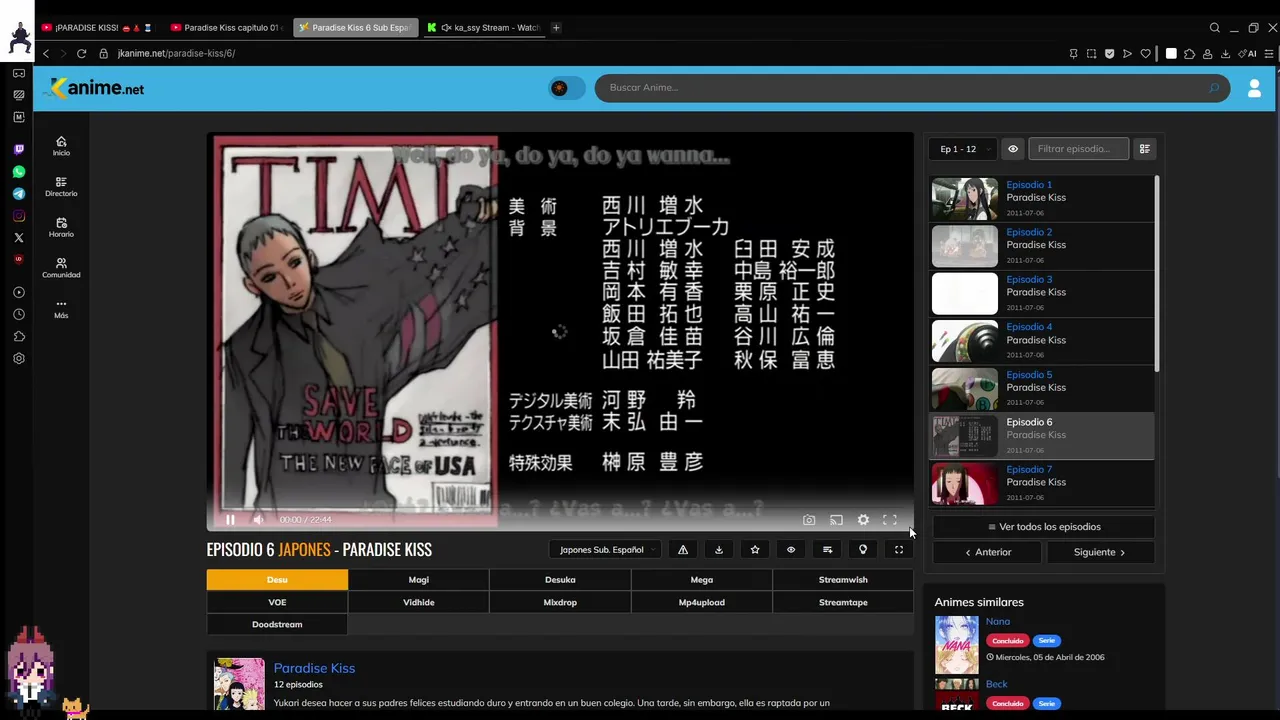Expand the player with expand icon
The image size is (1280, 720).
(899, 549)
